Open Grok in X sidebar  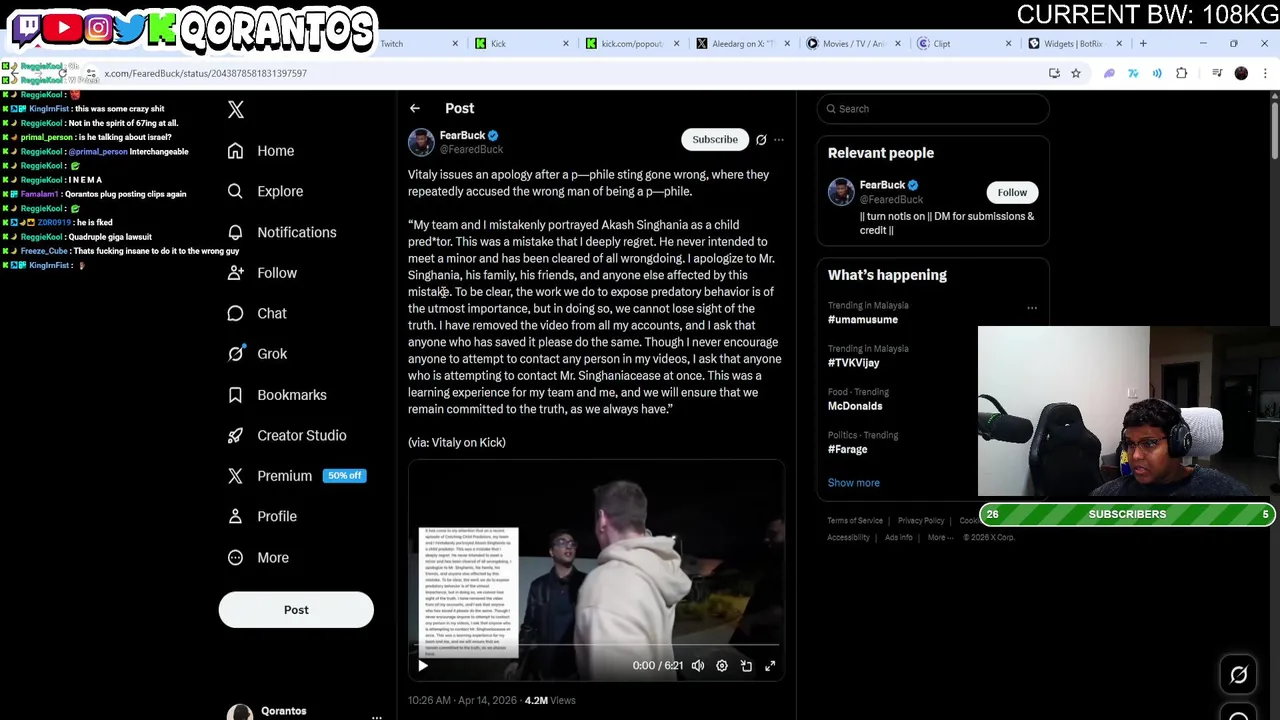257,354
